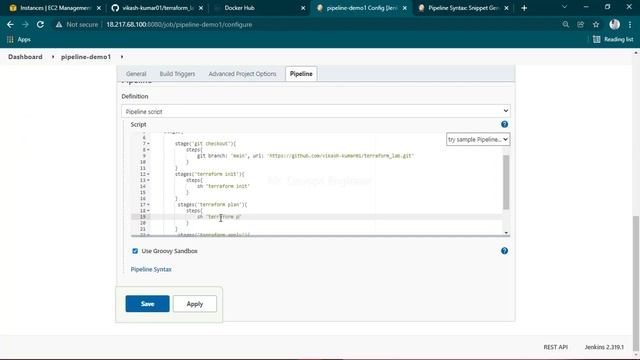Viewport: 640px width, 360px height.
Task: Click script editor vertical scrollbar thumb
Action: click(506, 182)
